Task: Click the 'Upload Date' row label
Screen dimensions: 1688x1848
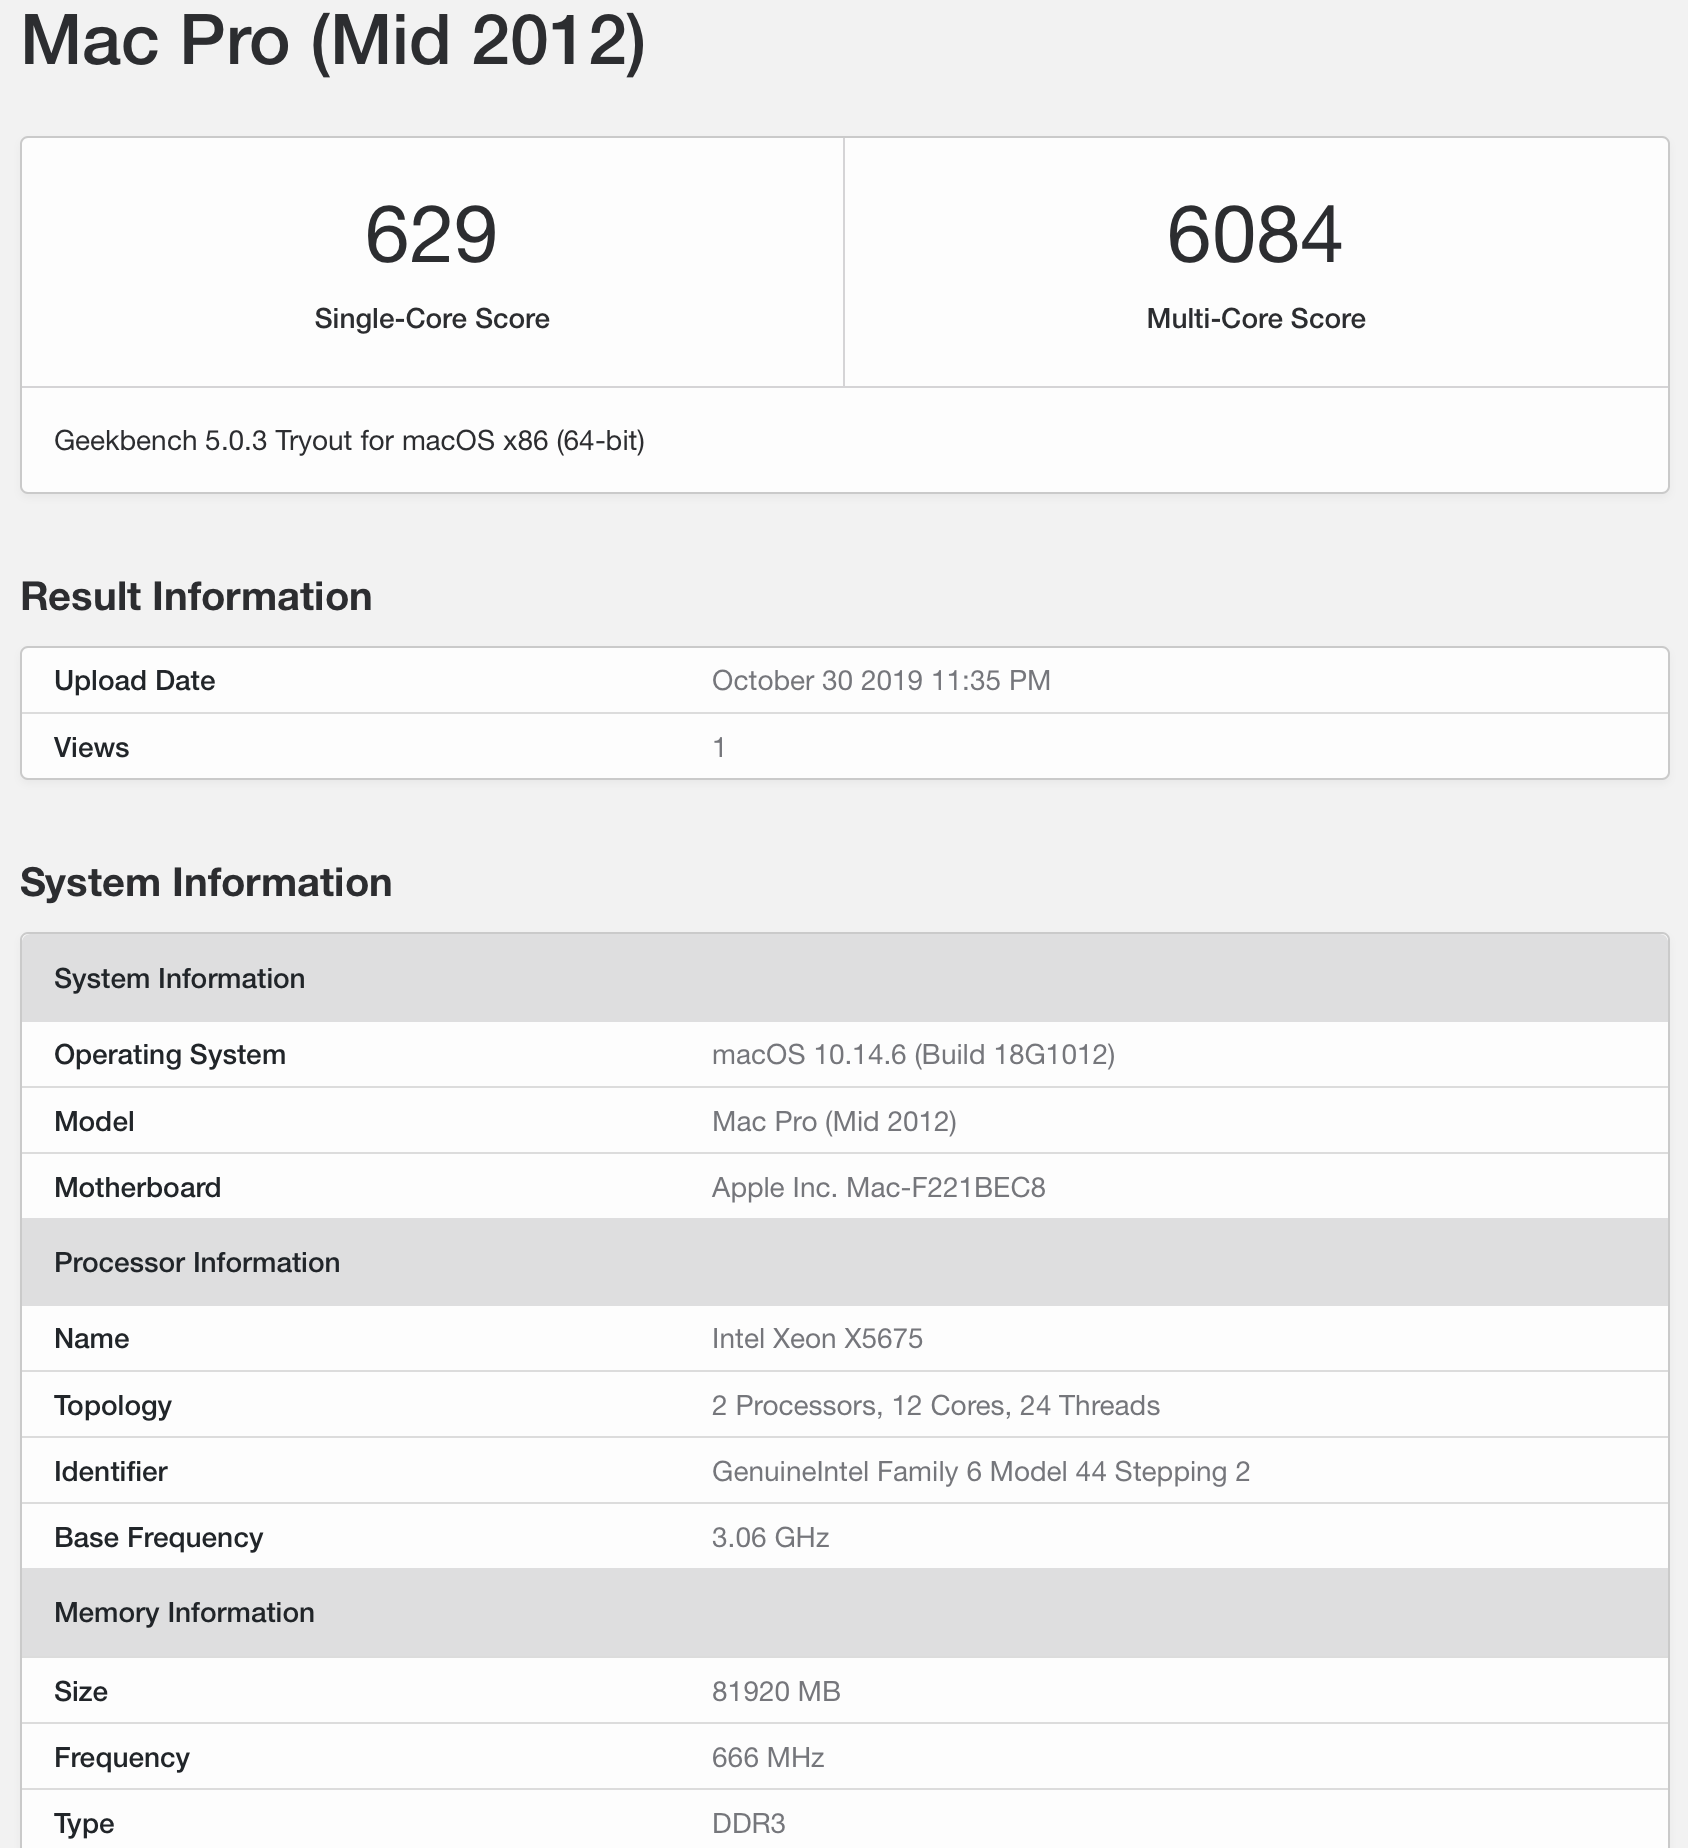Action: point(135,681)
